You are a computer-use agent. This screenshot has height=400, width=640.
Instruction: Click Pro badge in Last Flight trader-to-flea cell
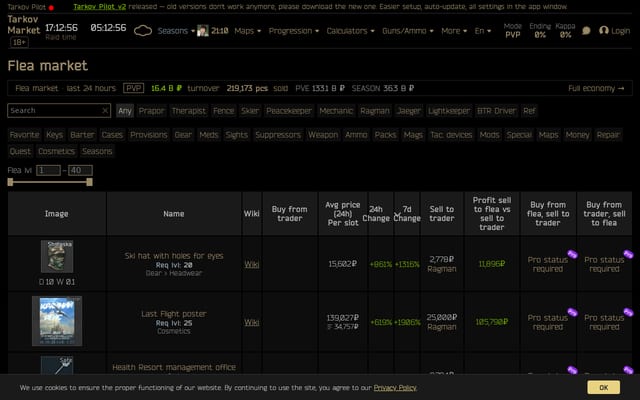pyautogui.click(x=628, y=312)
